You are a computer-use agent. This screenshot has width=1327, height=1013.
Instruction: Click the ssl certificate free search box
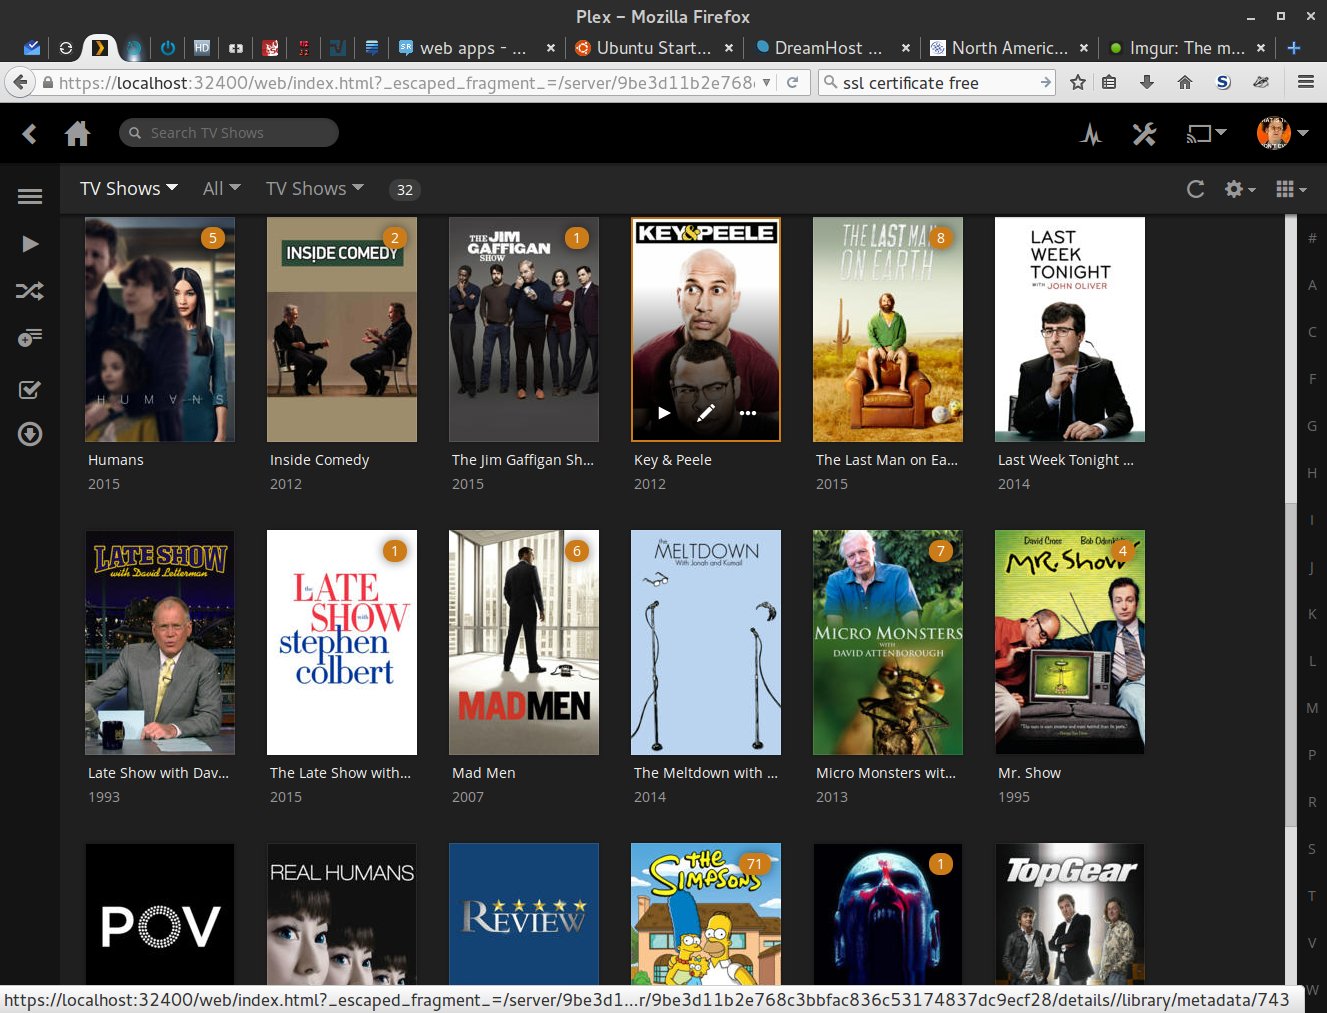(x=937, y=83)
